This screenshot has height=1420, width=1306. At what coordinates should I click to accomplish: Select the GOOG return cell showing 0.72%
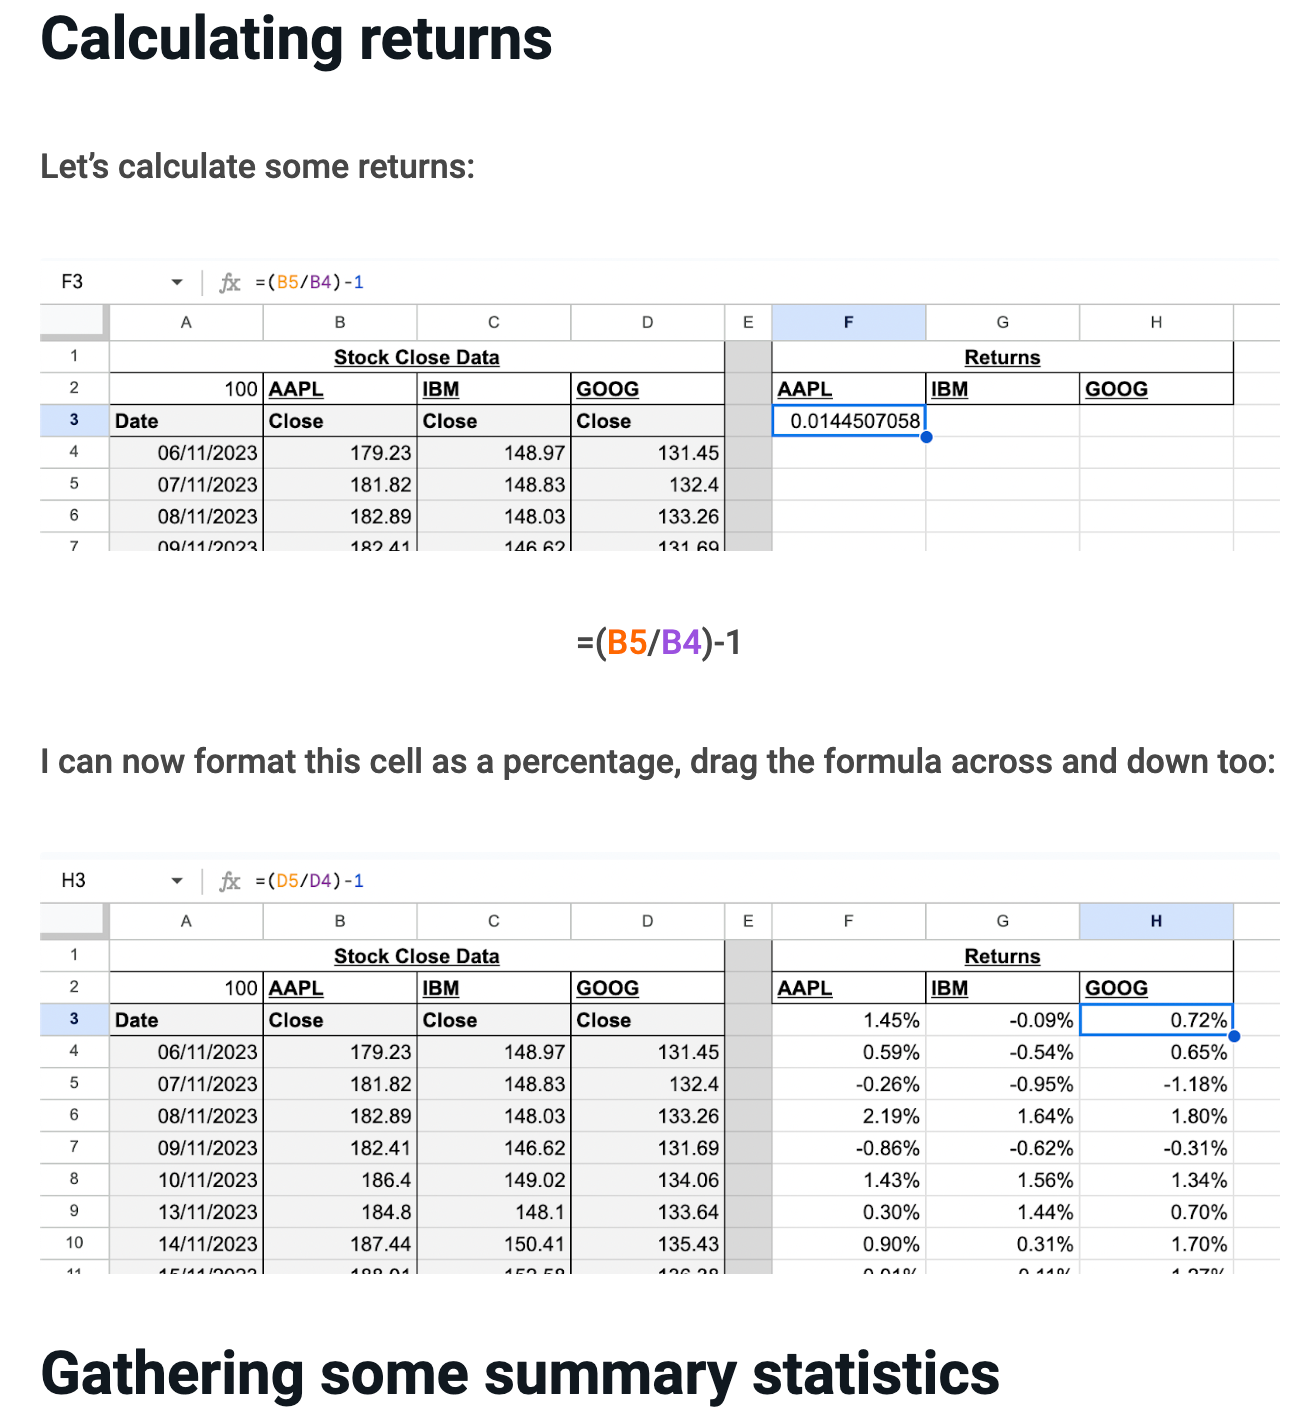(x=1157, y=1020)
